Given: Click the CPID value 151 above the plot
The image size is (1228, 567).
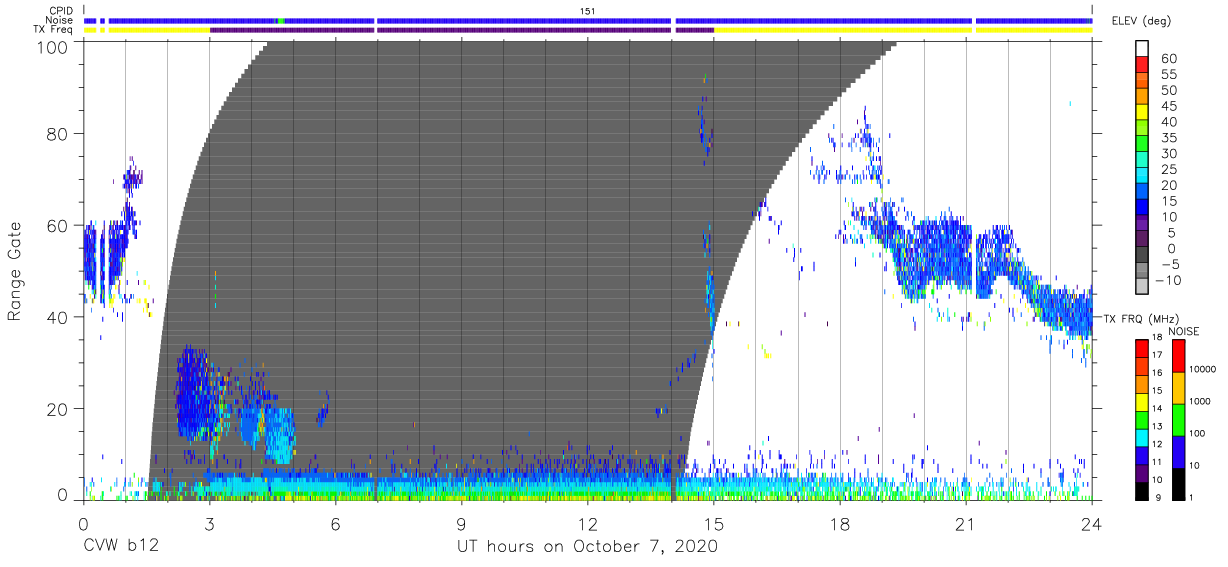Looking at the screenshot, I should (587, 10).
